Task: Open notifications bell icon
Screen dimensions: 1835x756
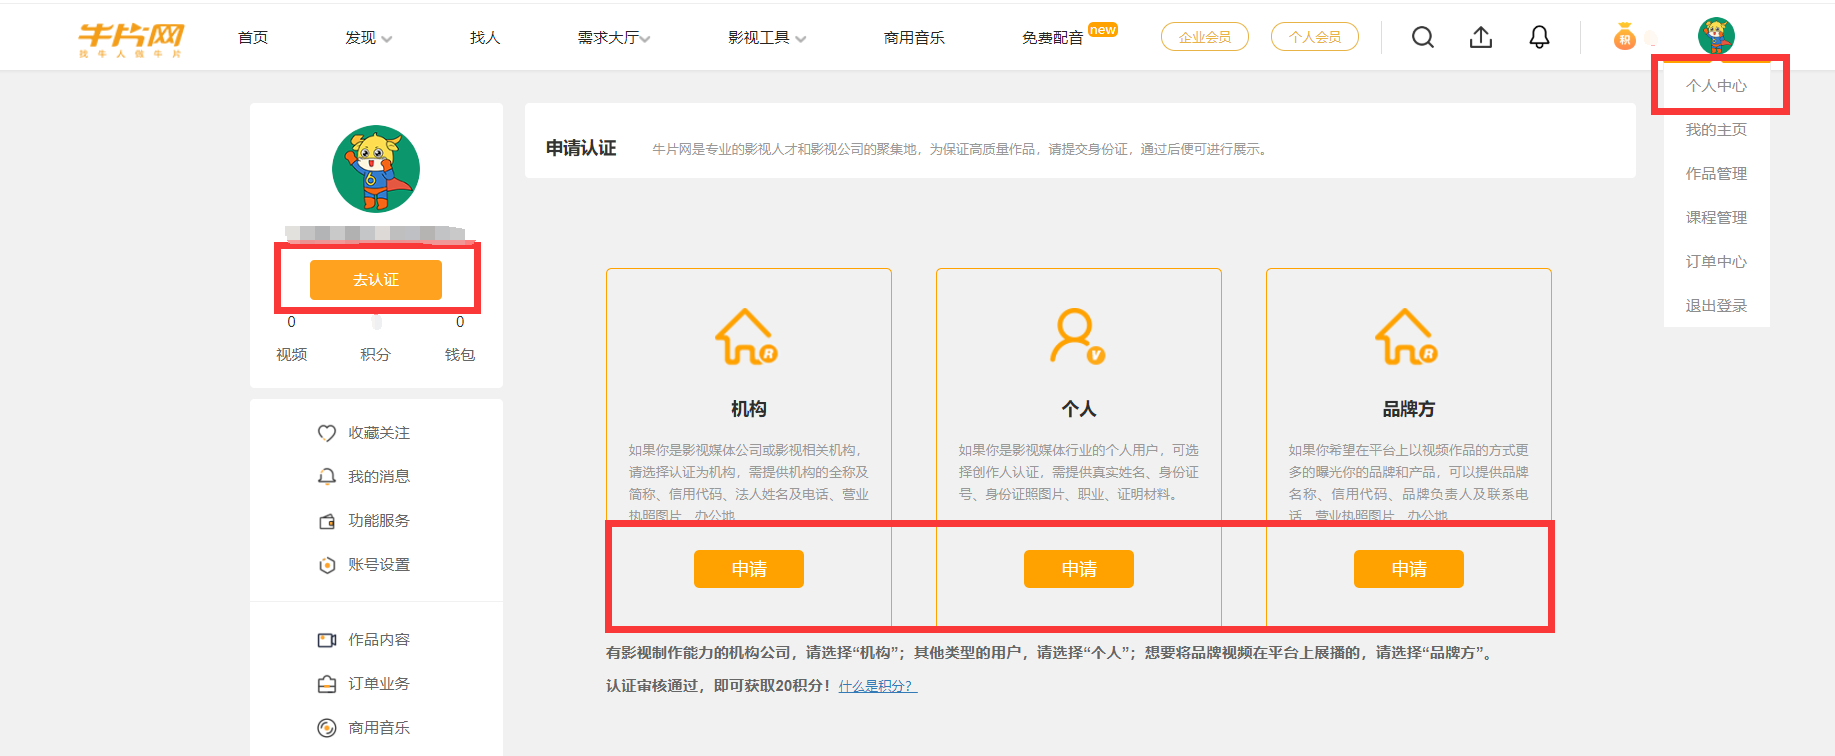Action: pos(1539,37)
